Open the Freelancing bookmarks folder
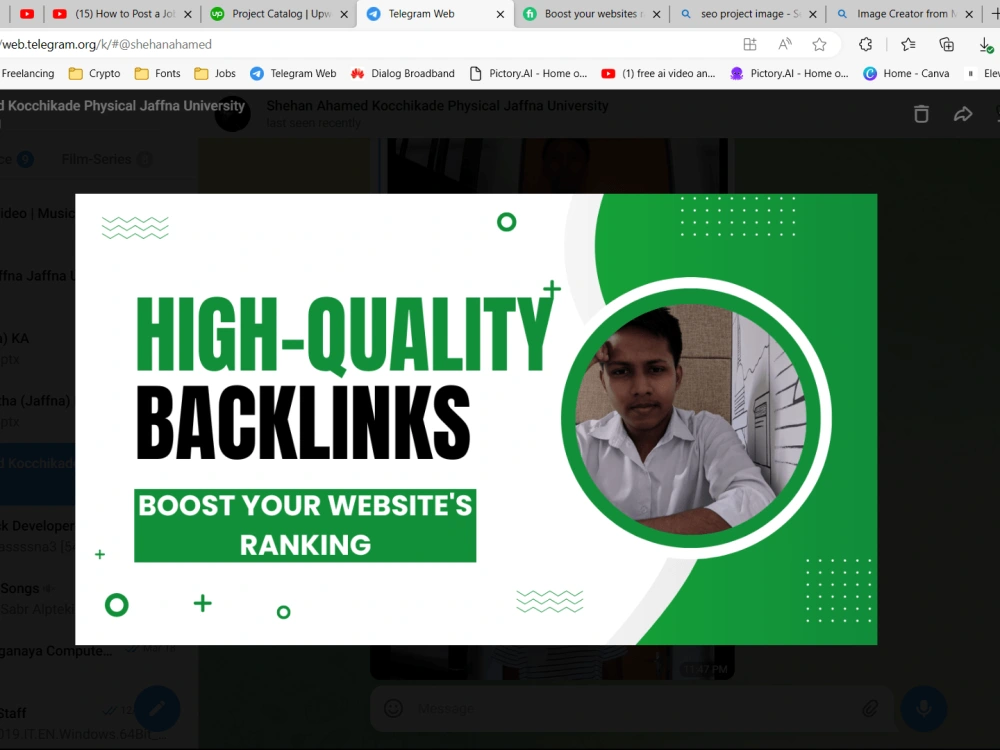Image resolution: width=1000 pixels, height=750 pixels. pyautogui.click(x=27, y=73)
